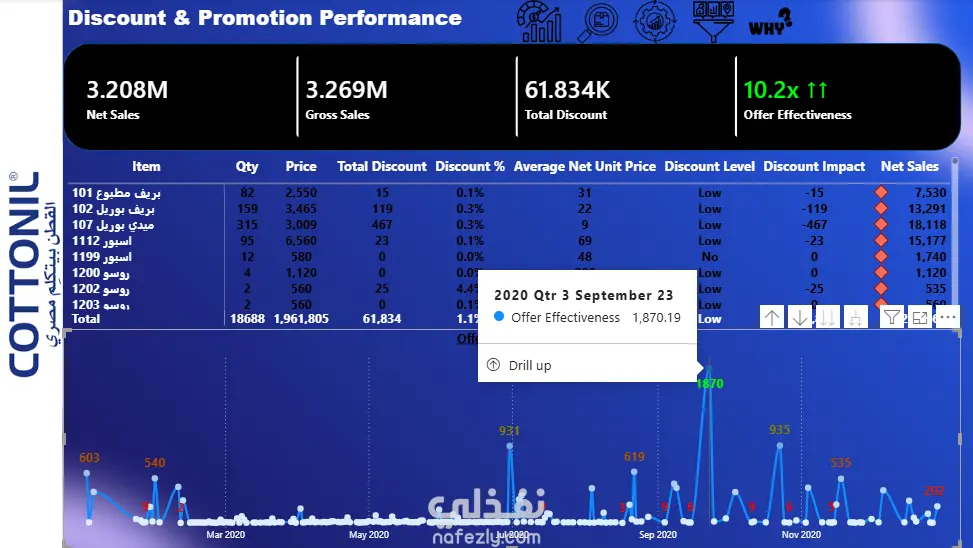Open the WHY? analysis page icon
The height and width of the screenshot is (548, 973).
pyautogui.click(x=770, y=22)
